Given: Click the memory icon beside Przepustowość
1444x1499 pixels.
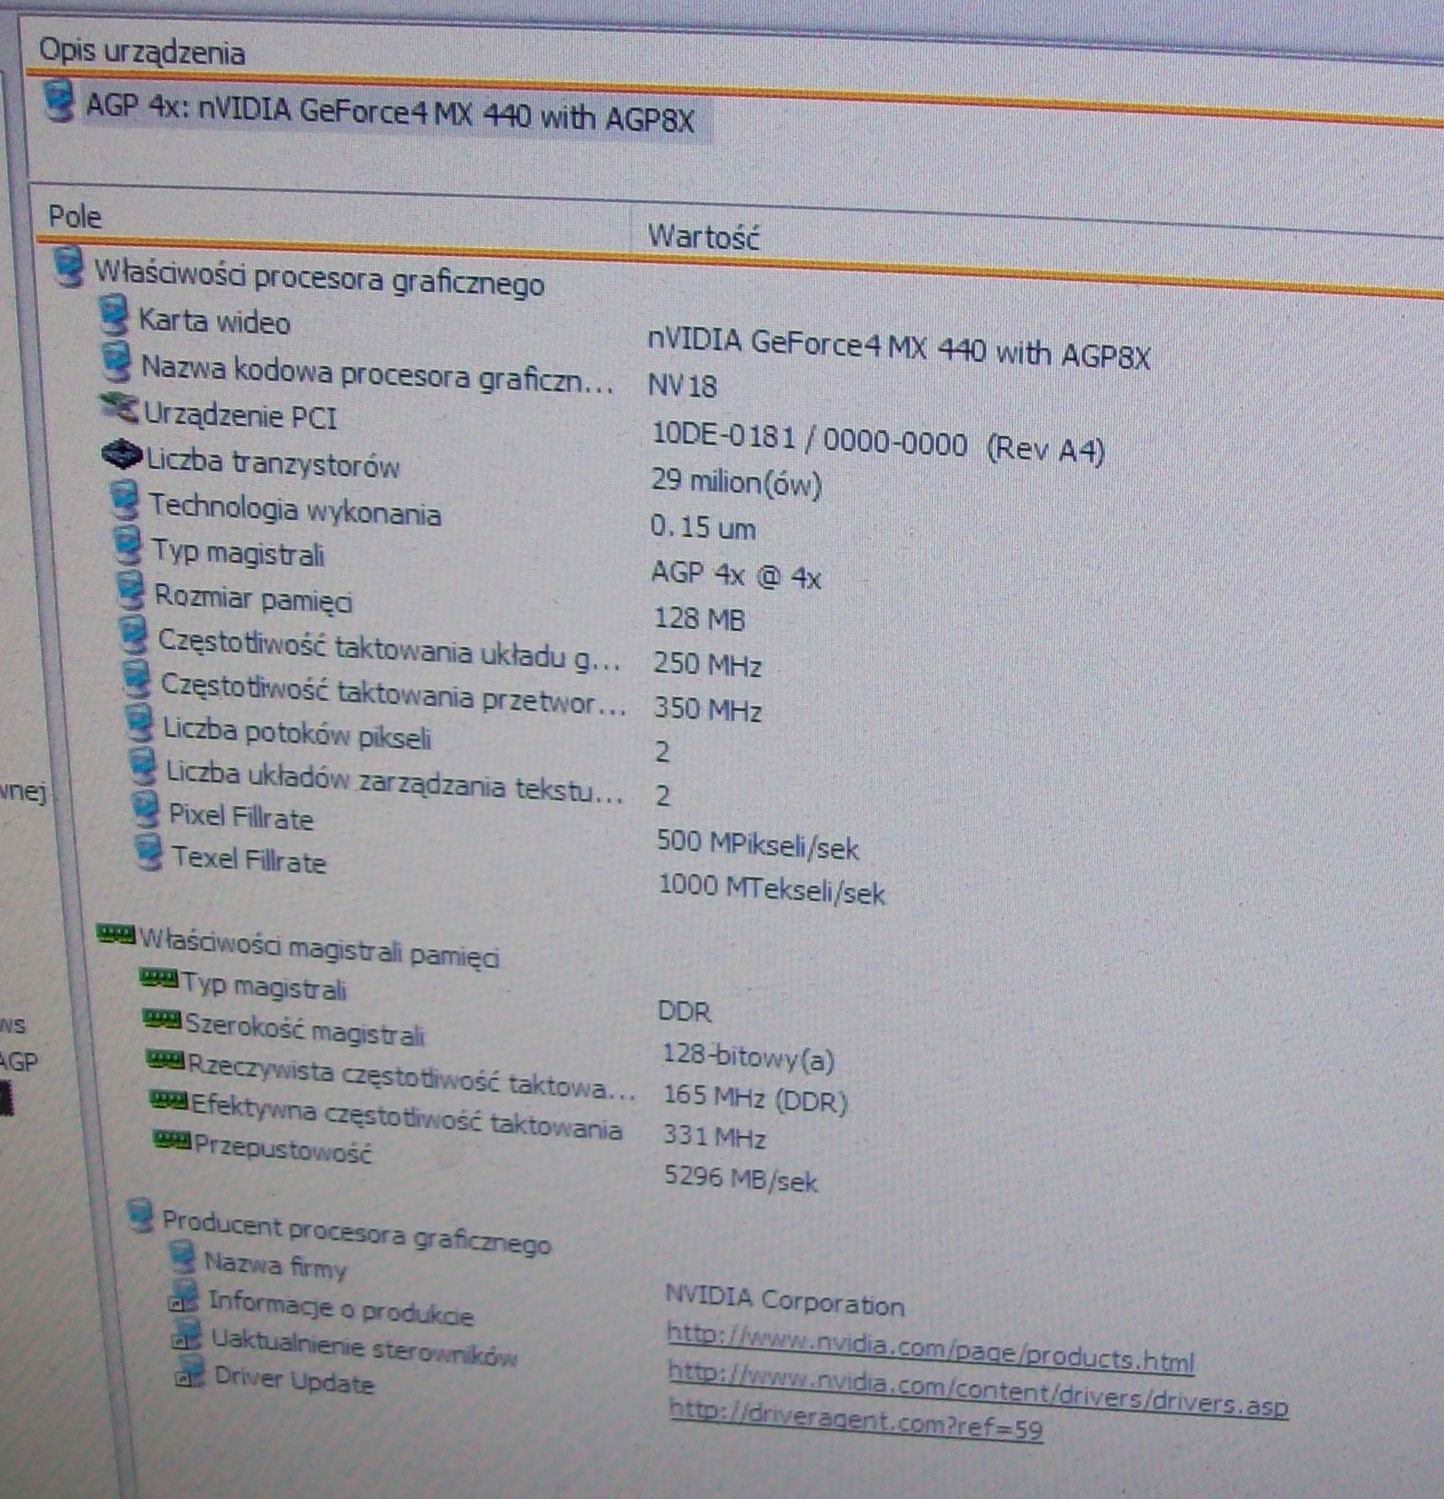Looking at the screenshot, I should 172,1139.
